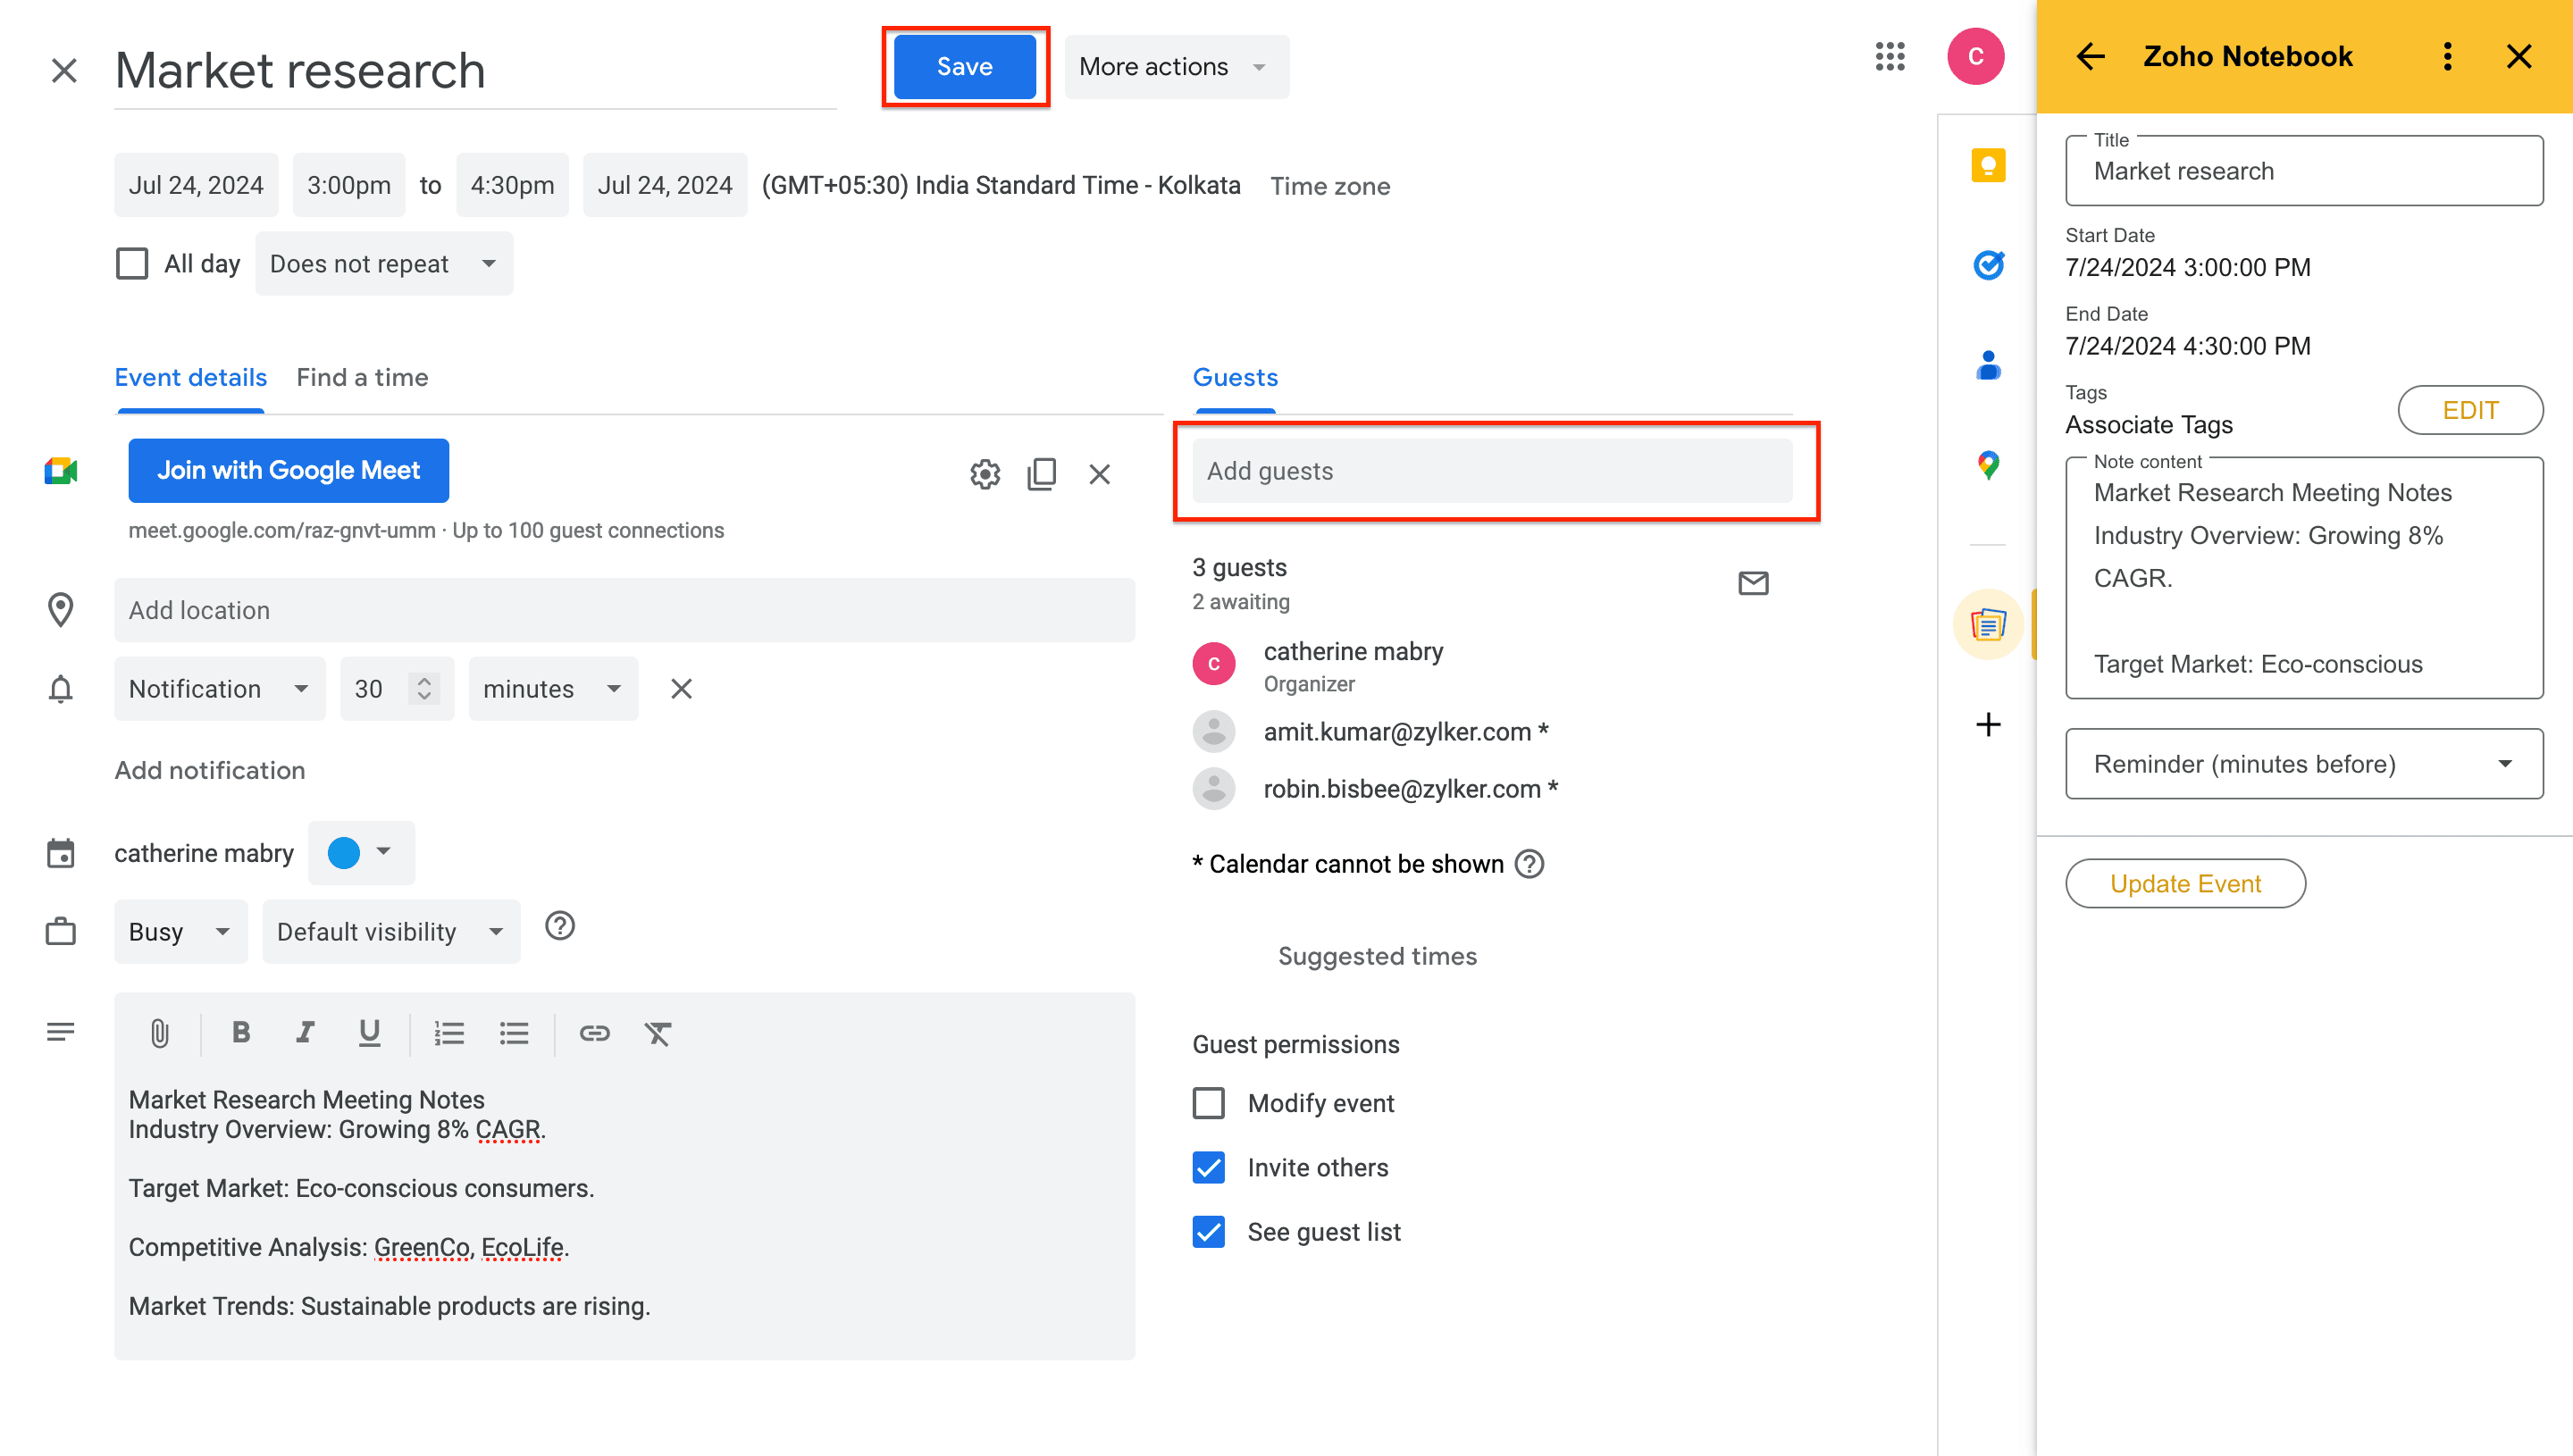Uncheck the Invite others permission
The height and width of the screenshot is (1456, 2573).
click(1208, 1167)
